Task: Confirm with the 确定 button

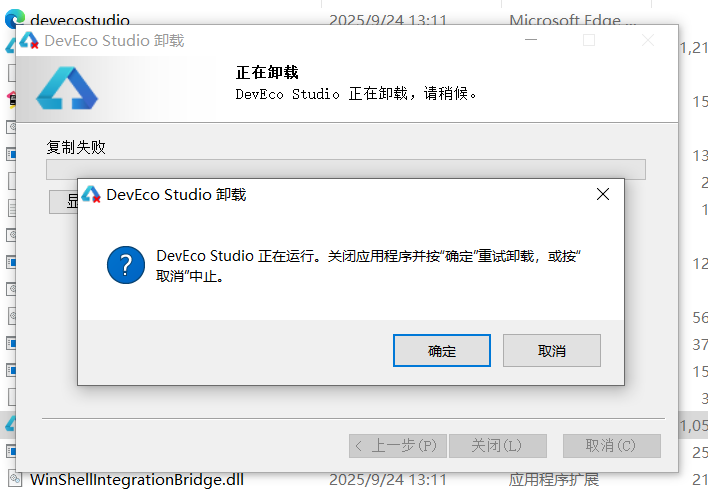Action: (x=442, y=350)
